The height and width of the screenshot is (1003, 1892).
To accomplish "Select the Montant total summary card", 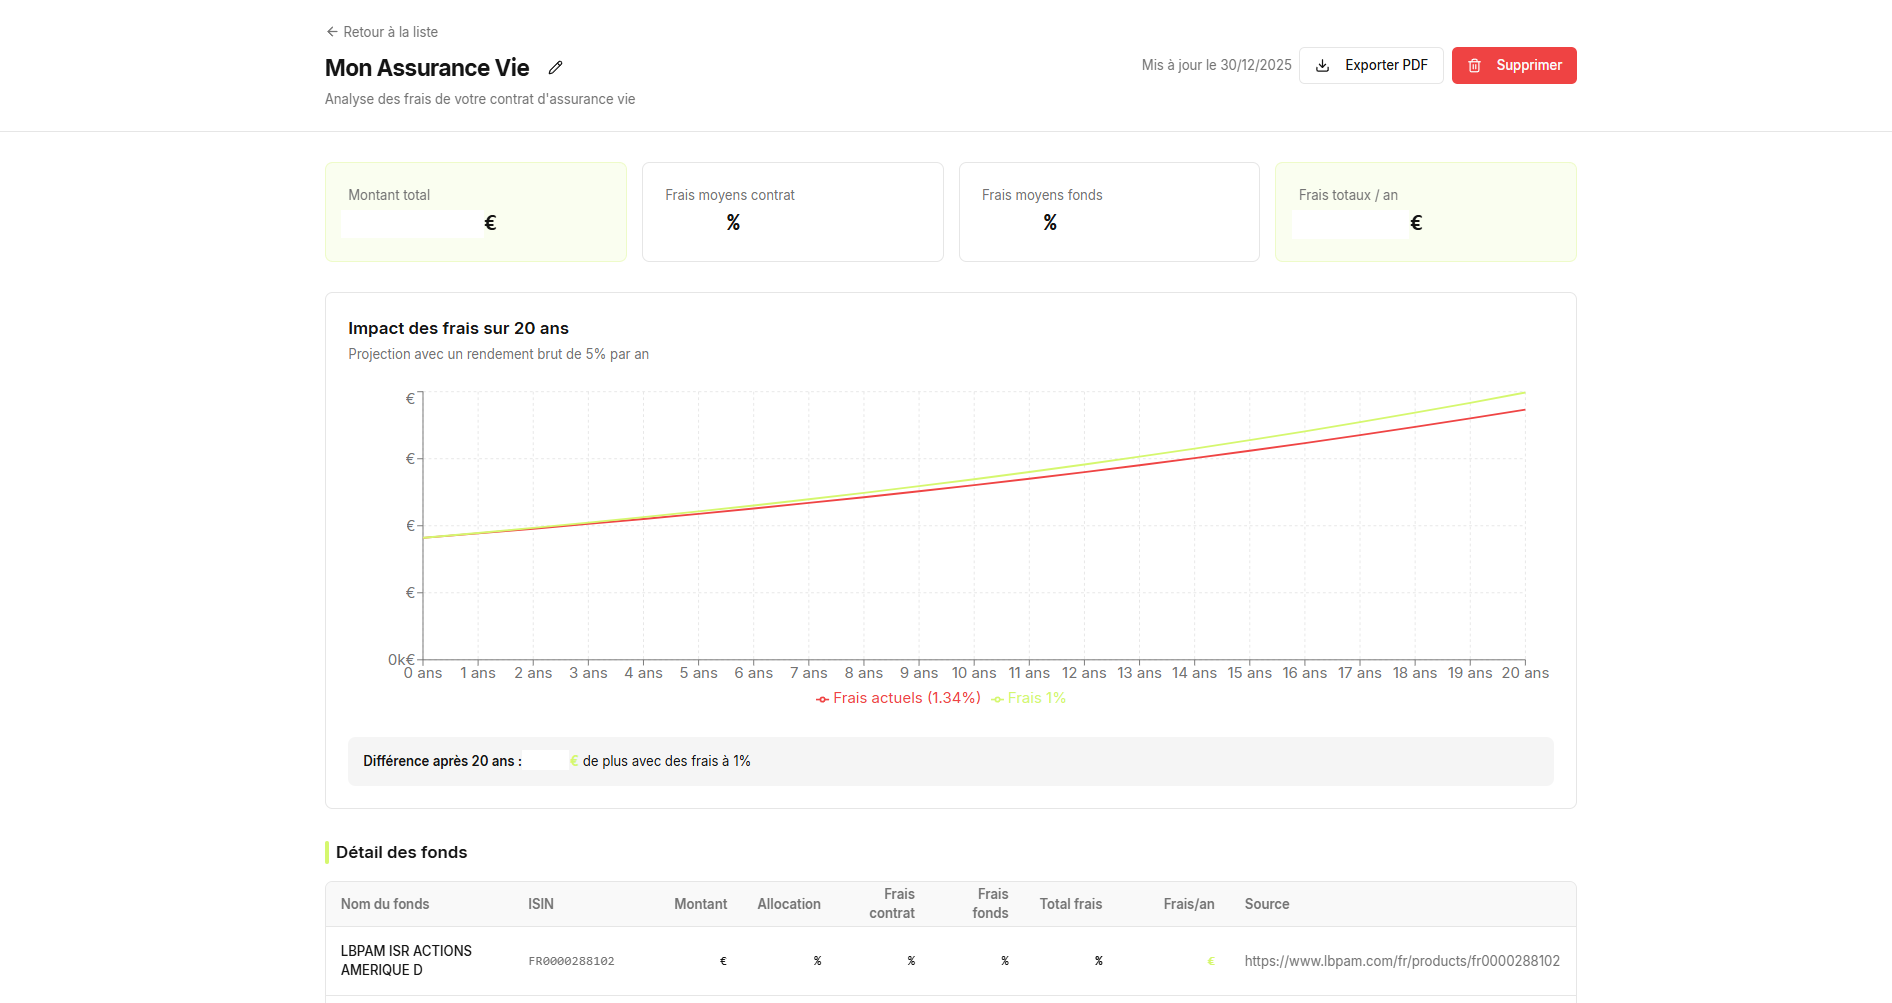I will [475, 211].
